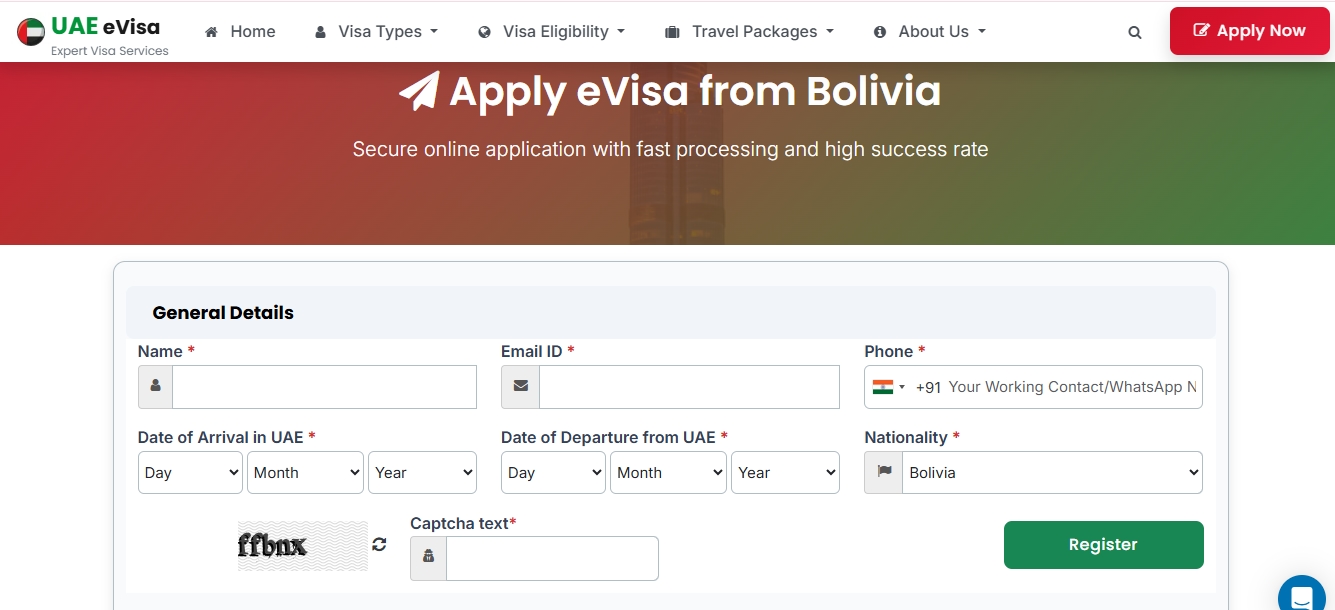Open the India flag country code selector
This screenshot has width=1335, height=610.
point(888,387)
